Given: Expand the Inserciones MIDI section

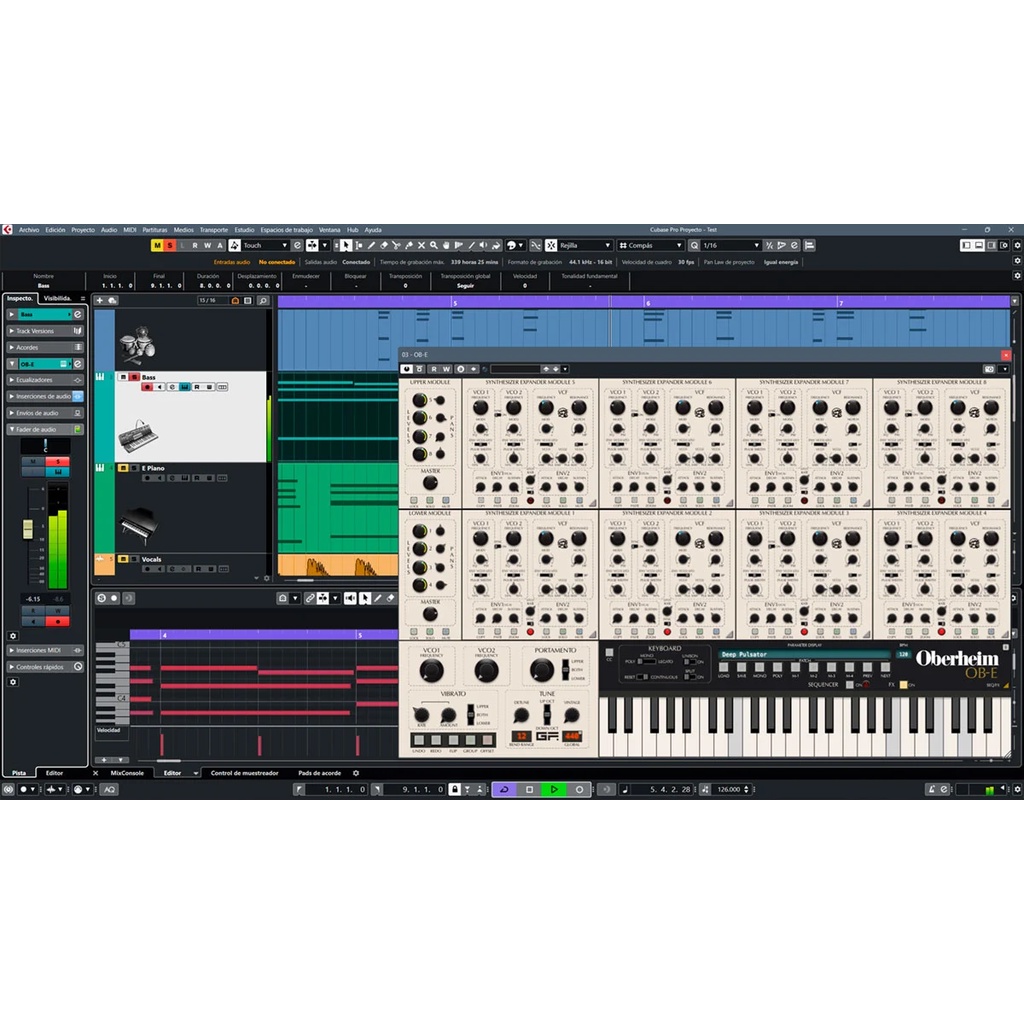Looking at the screenshot, I should [x=12, y=650].
